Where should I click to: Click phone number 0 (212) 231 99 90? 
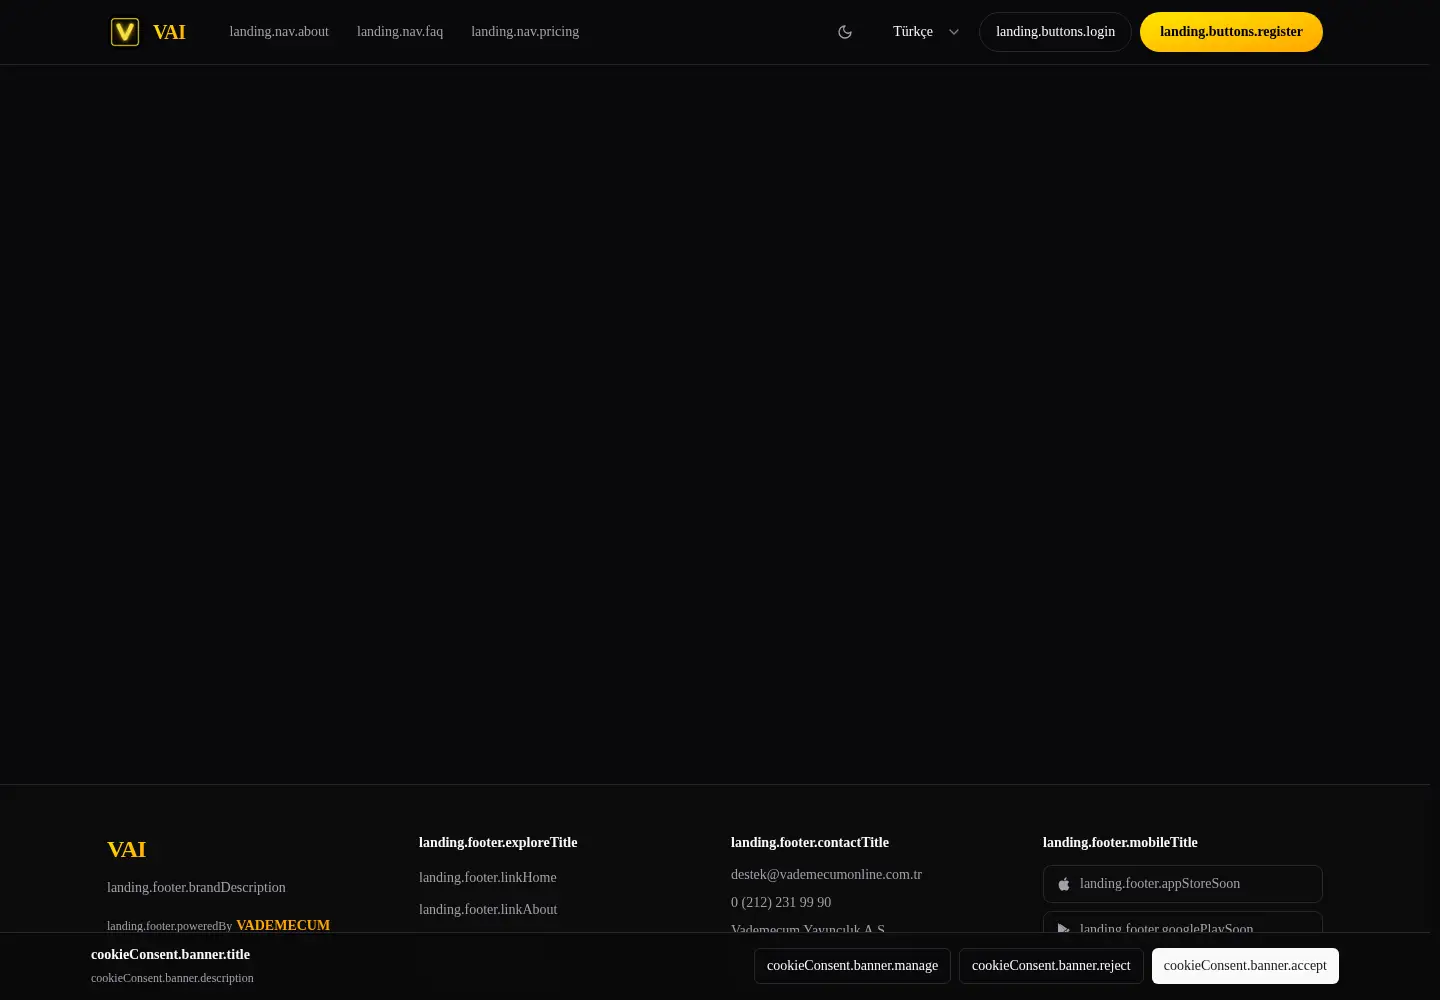781,902
